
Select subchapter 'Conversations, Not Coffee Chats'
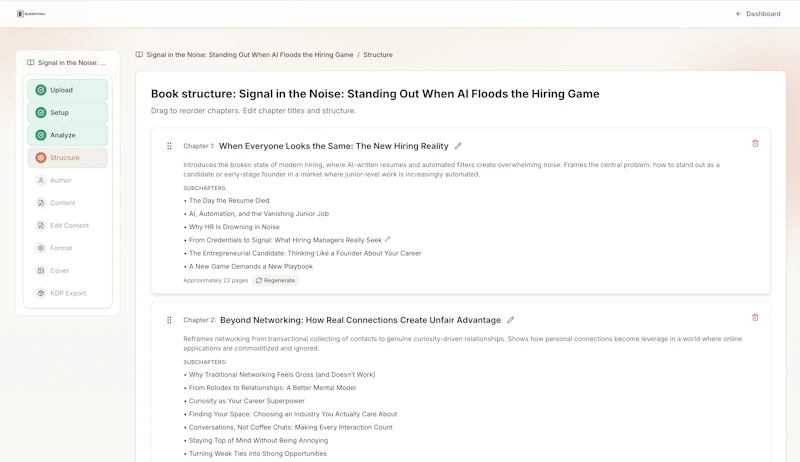coord(291,427)
